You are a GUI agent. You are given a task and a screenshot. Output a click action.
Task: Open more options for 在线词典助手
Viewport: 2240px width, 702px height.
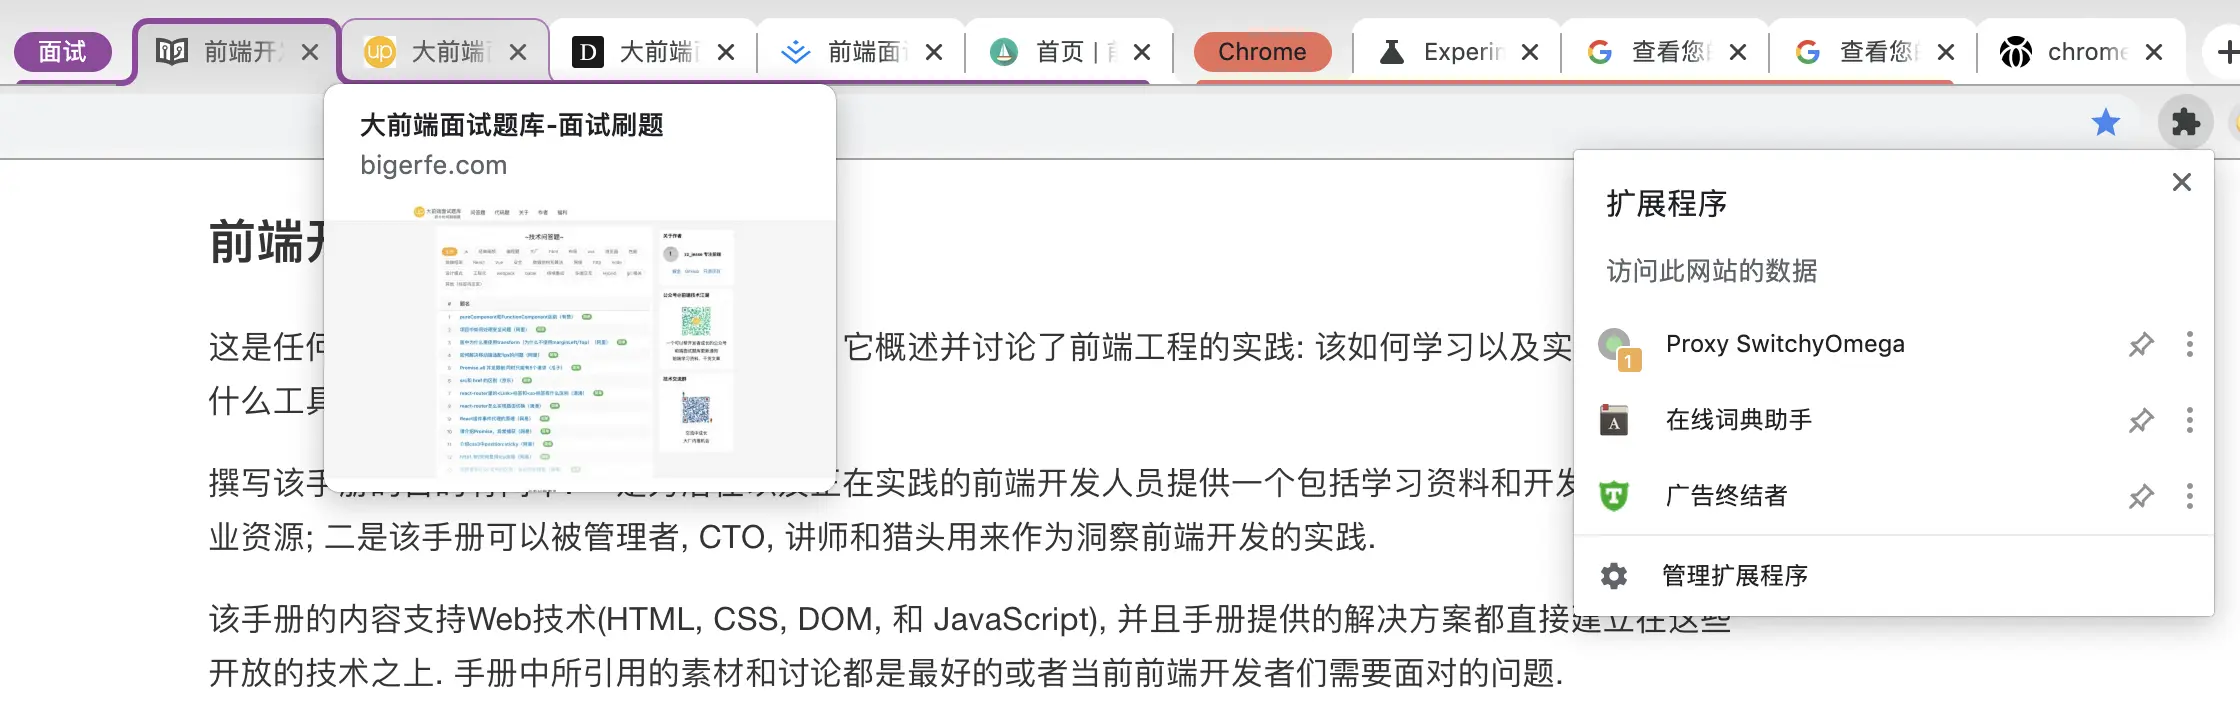tap(2190, 420)
